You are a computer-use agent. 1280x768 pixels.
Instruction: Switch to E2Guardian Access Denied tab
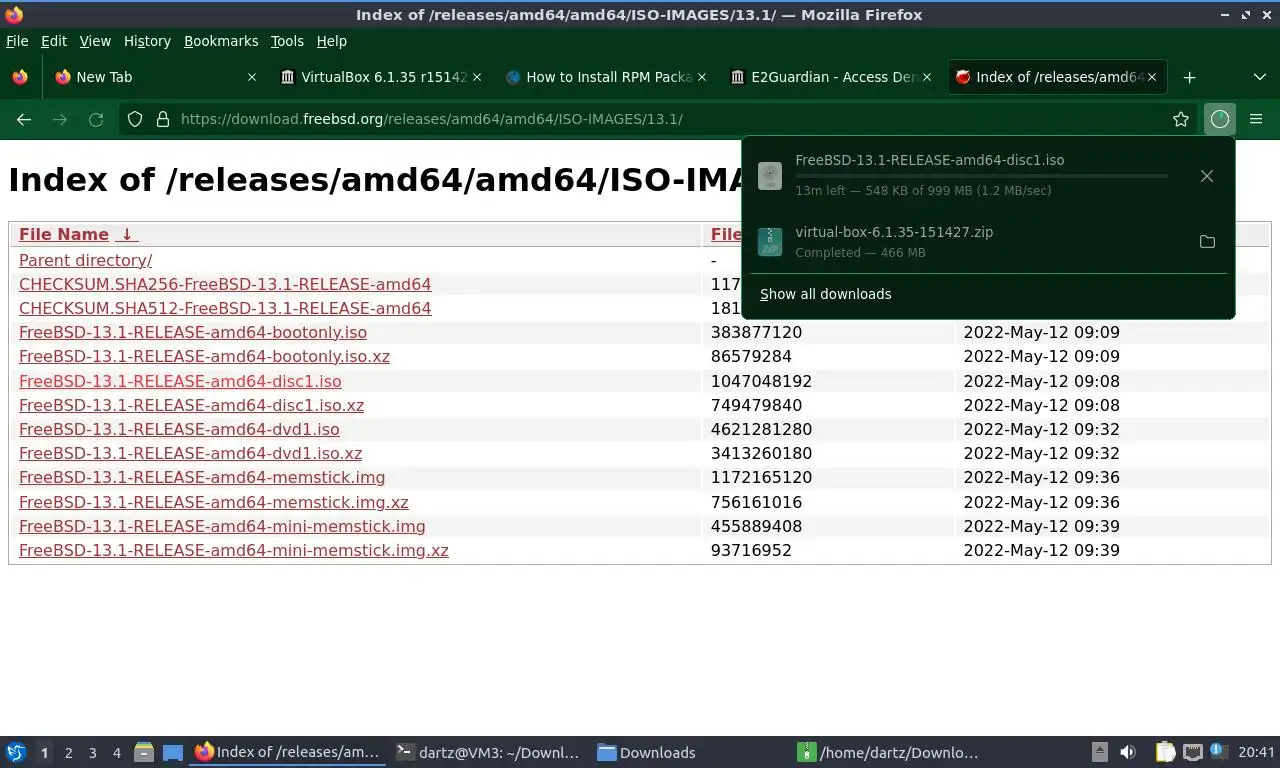tap(831, 77)
